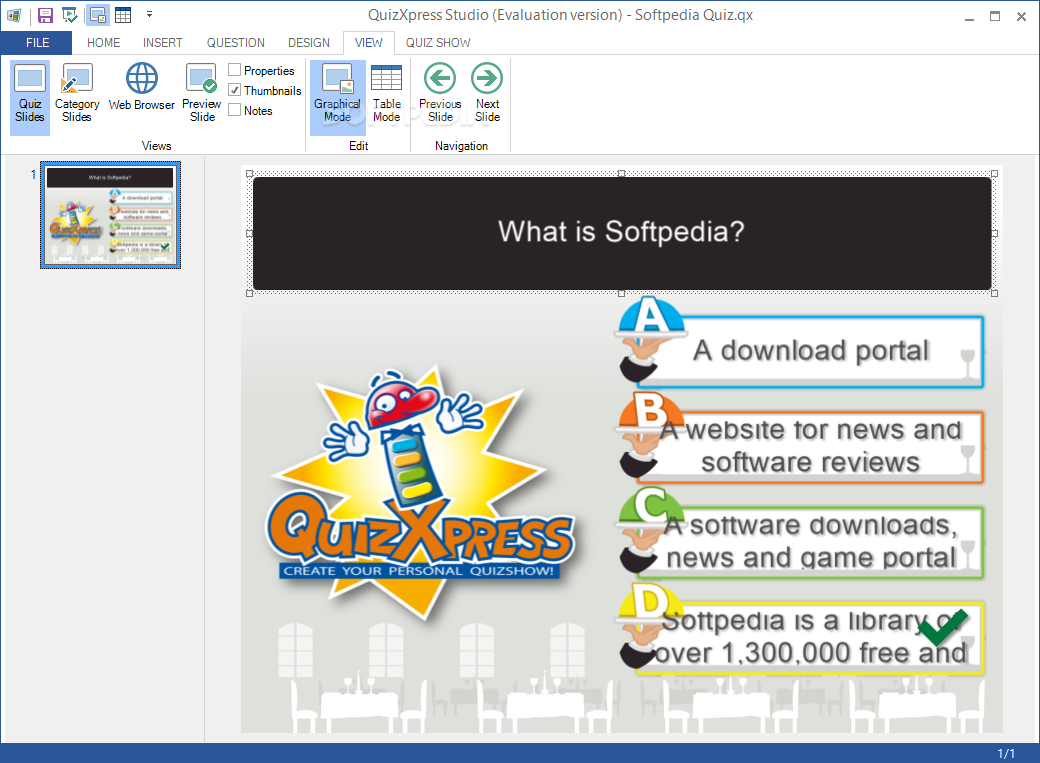This screenshot has width=1040, height=763.
Task: Switch to Category Slides view
Action: 77,94
